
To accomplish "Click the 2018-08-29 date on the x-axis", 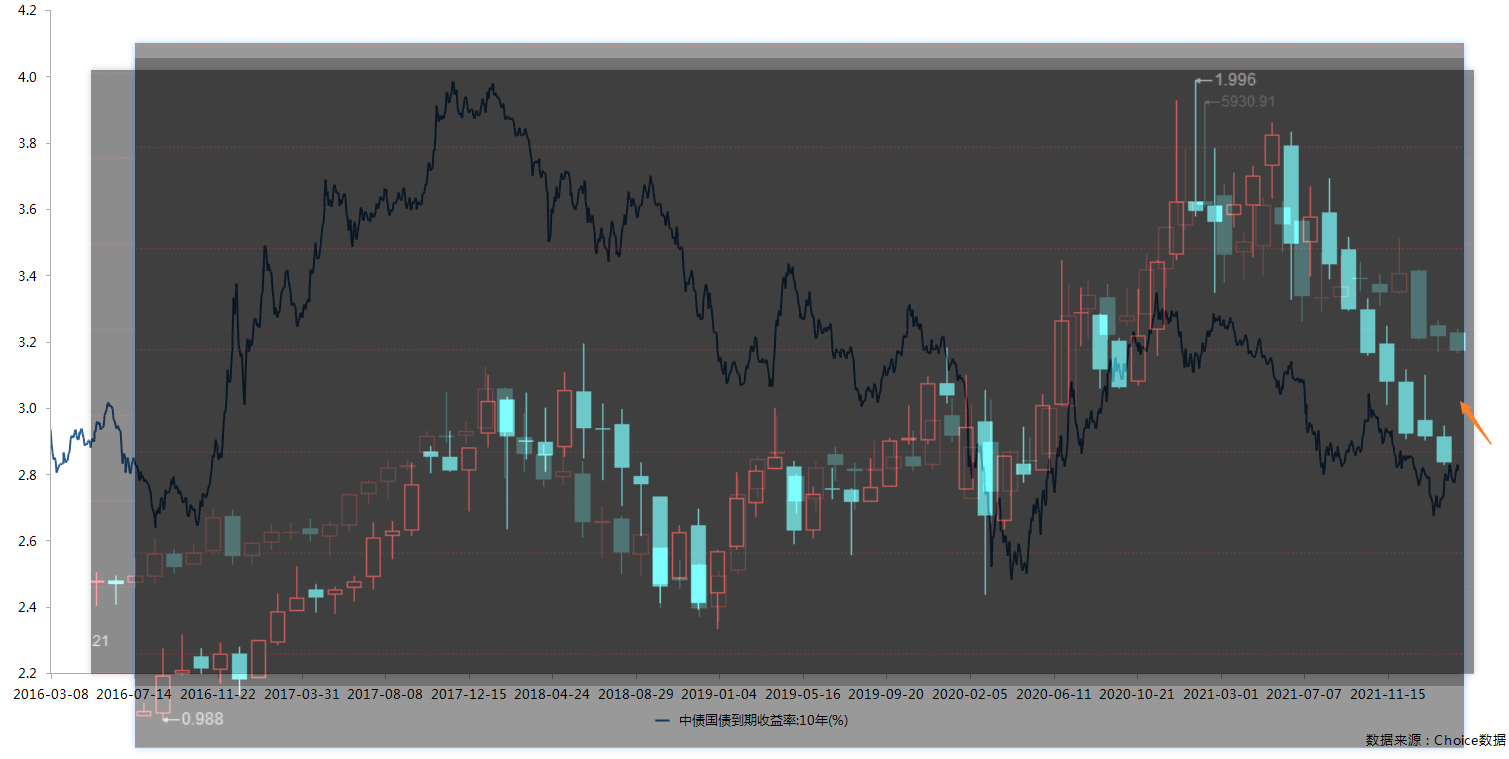I will (635, 692).
